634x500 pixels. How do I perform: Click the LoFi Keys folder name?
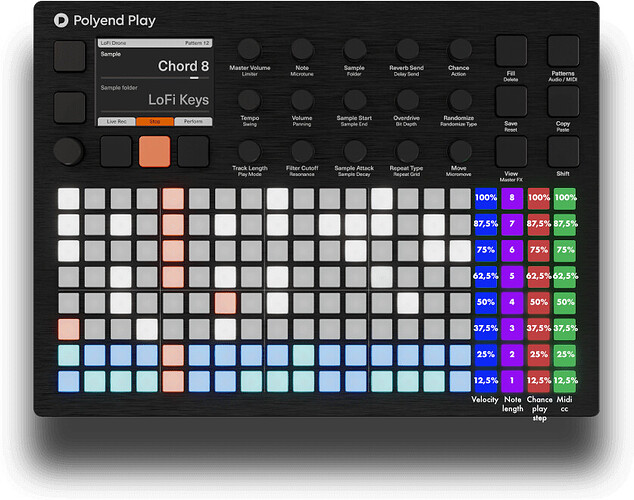coord(178,99)
